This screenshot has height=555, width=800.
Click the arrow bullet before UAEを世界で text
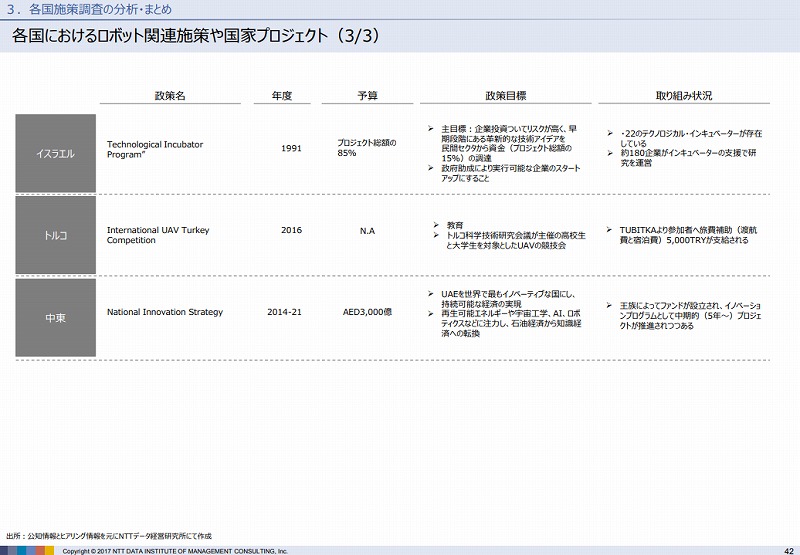pos(431,294)
